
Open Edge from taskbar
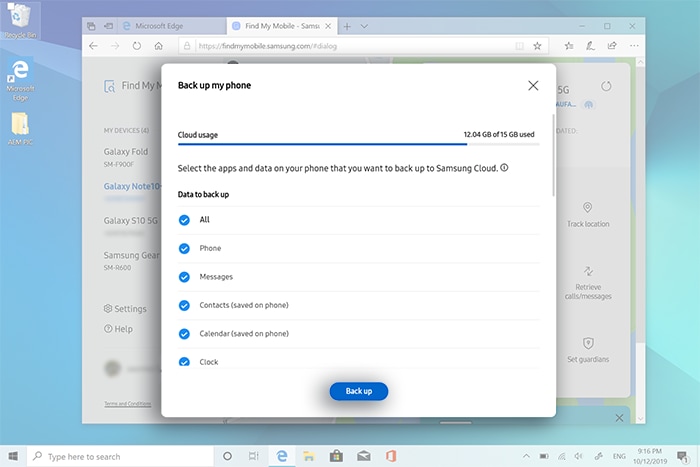(x=282, y=456)
